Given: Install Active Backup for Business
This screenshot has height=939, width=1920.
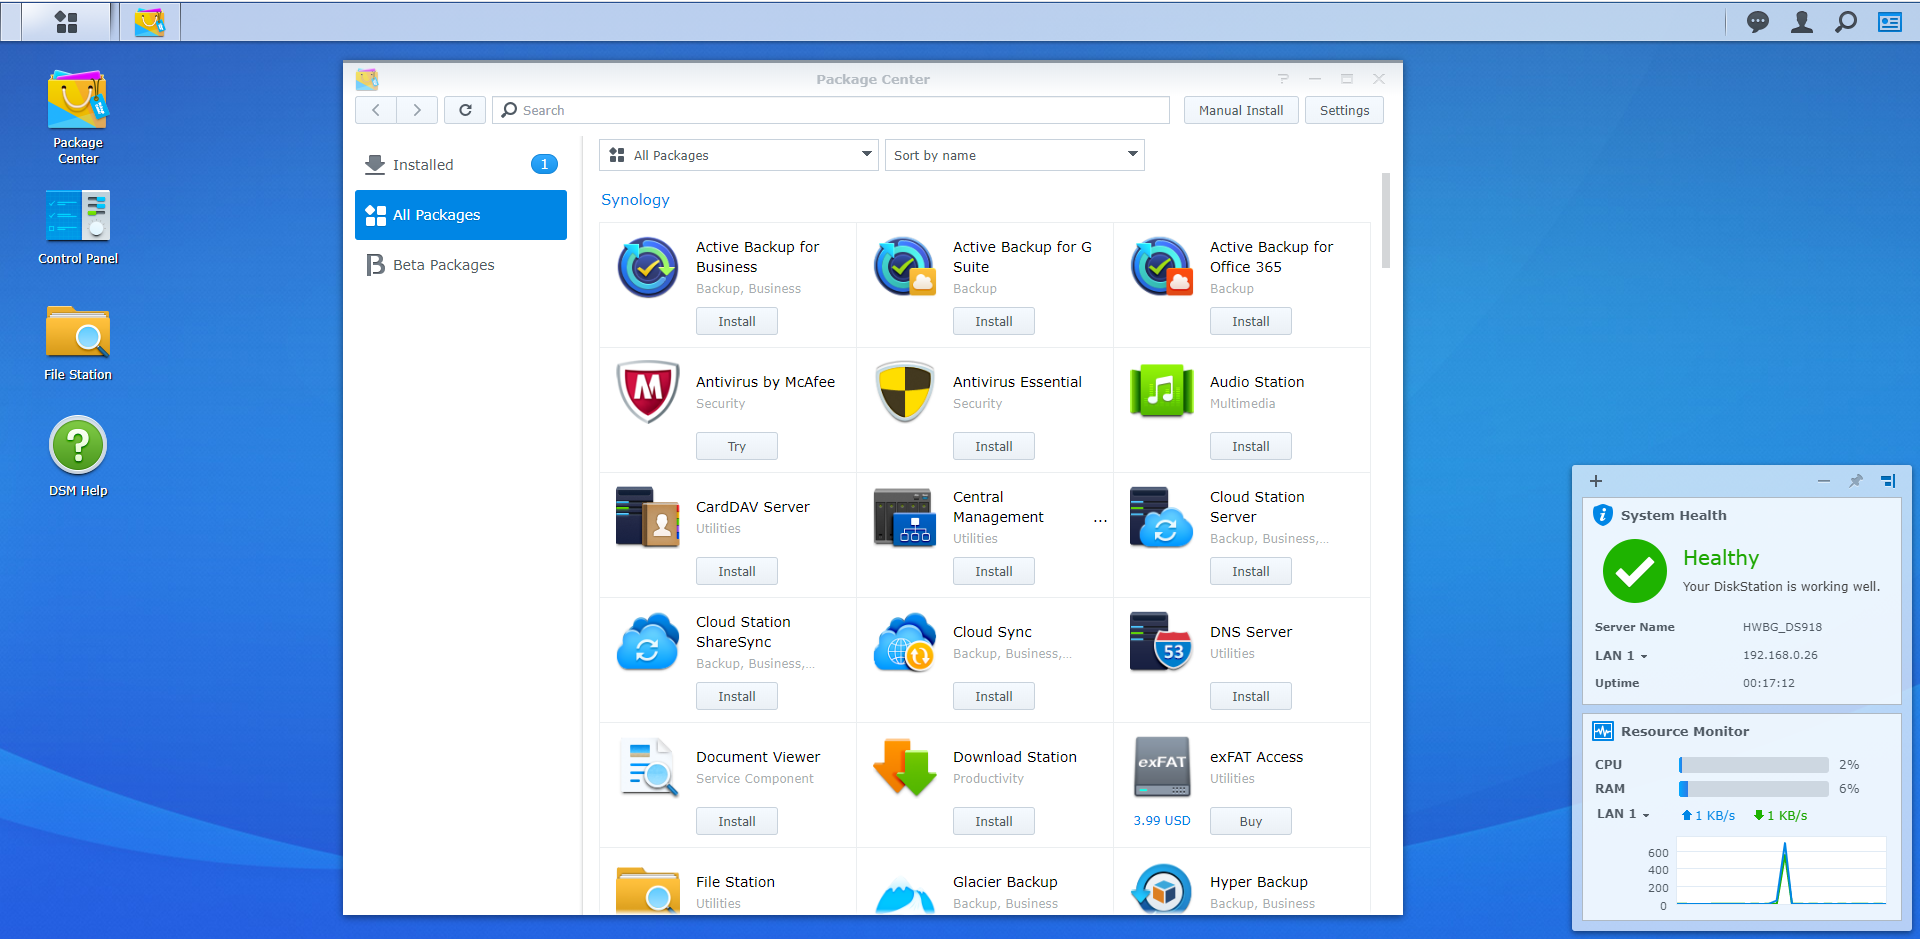Looking at the screenshot, I should point(737,321).
